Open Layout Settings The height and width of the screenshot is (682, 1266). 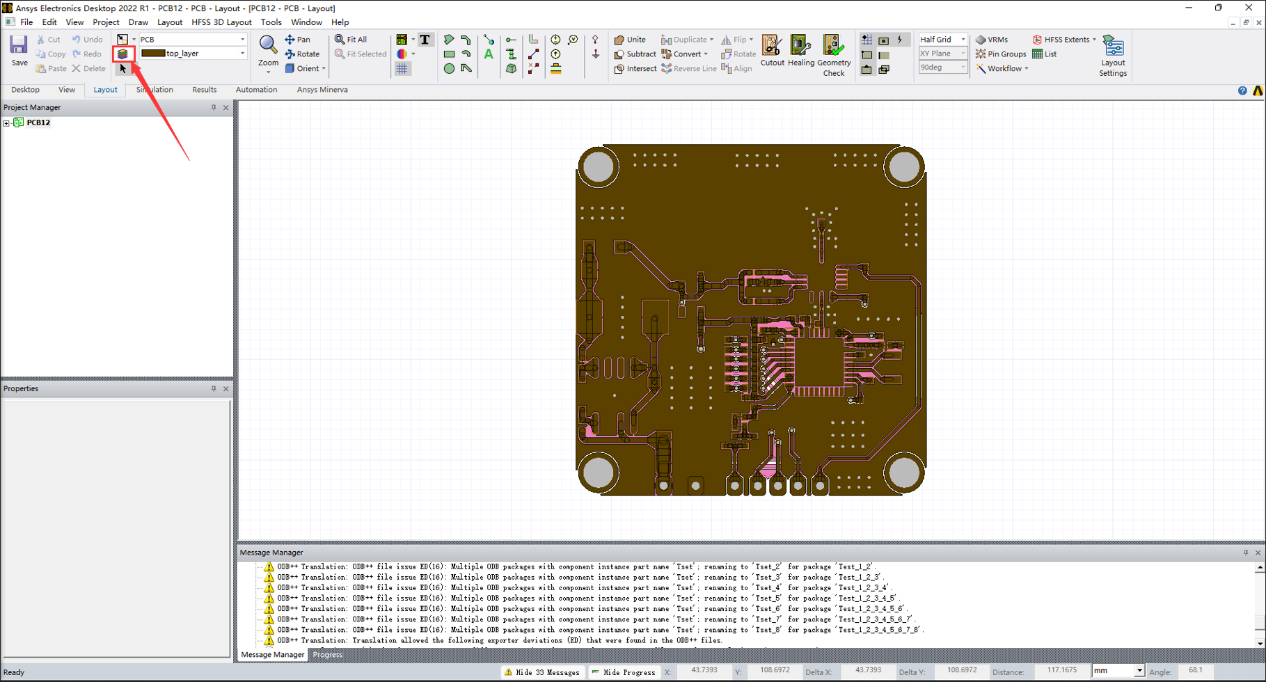(x=1113, y=56)
